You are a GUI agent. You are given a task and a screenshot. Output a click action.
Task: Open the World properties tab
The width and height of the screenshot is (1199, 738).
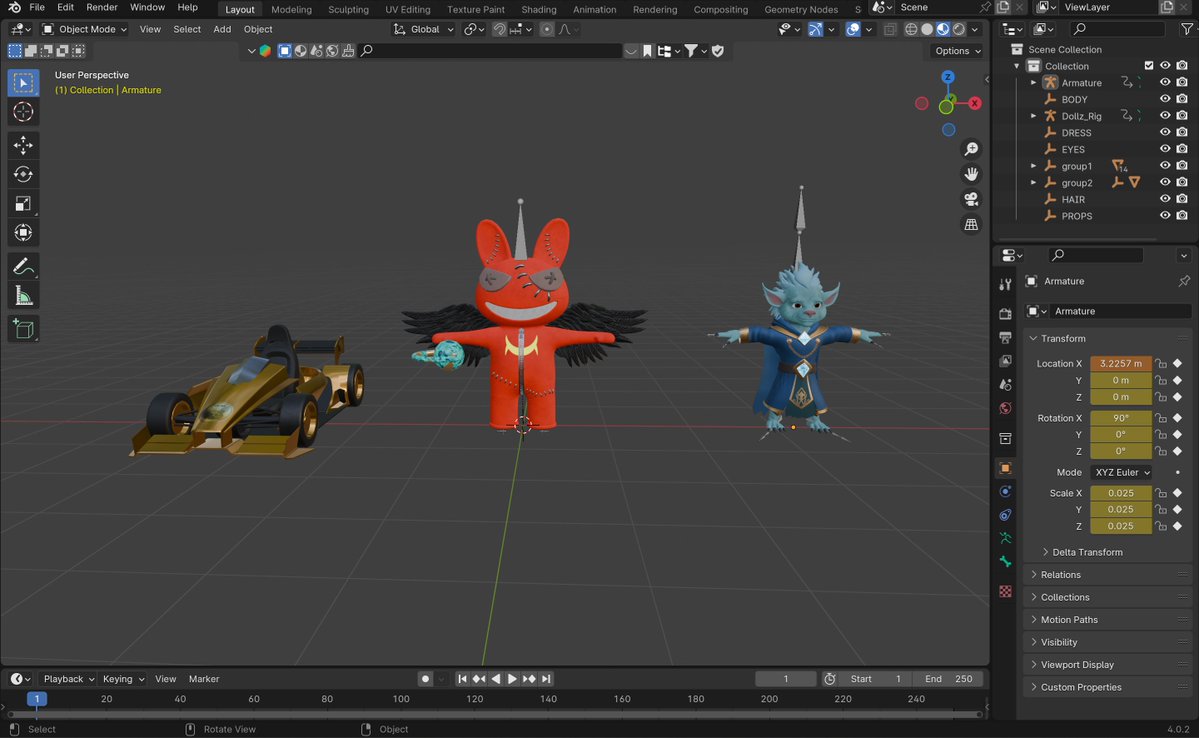coord(1006,408)
